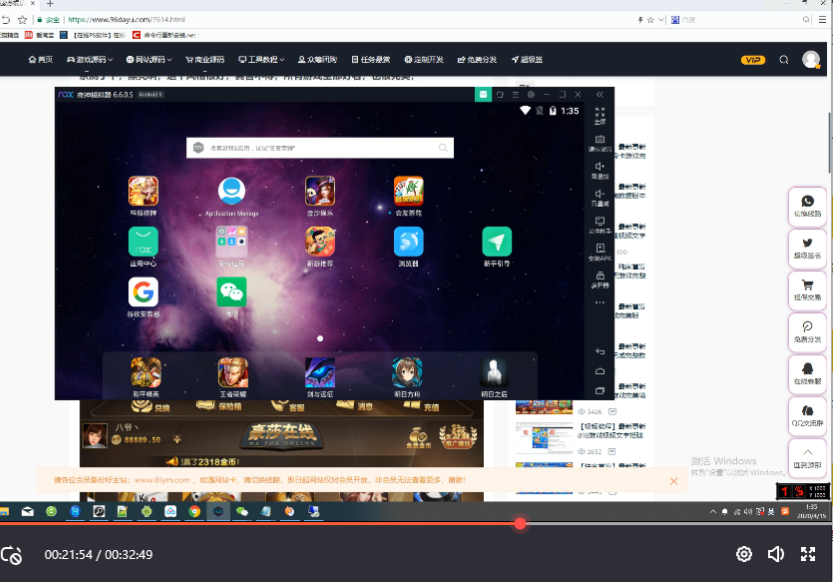Open the system apps folder in Nox
This screenshot has height=582, width=834.
tap(231, 242)
